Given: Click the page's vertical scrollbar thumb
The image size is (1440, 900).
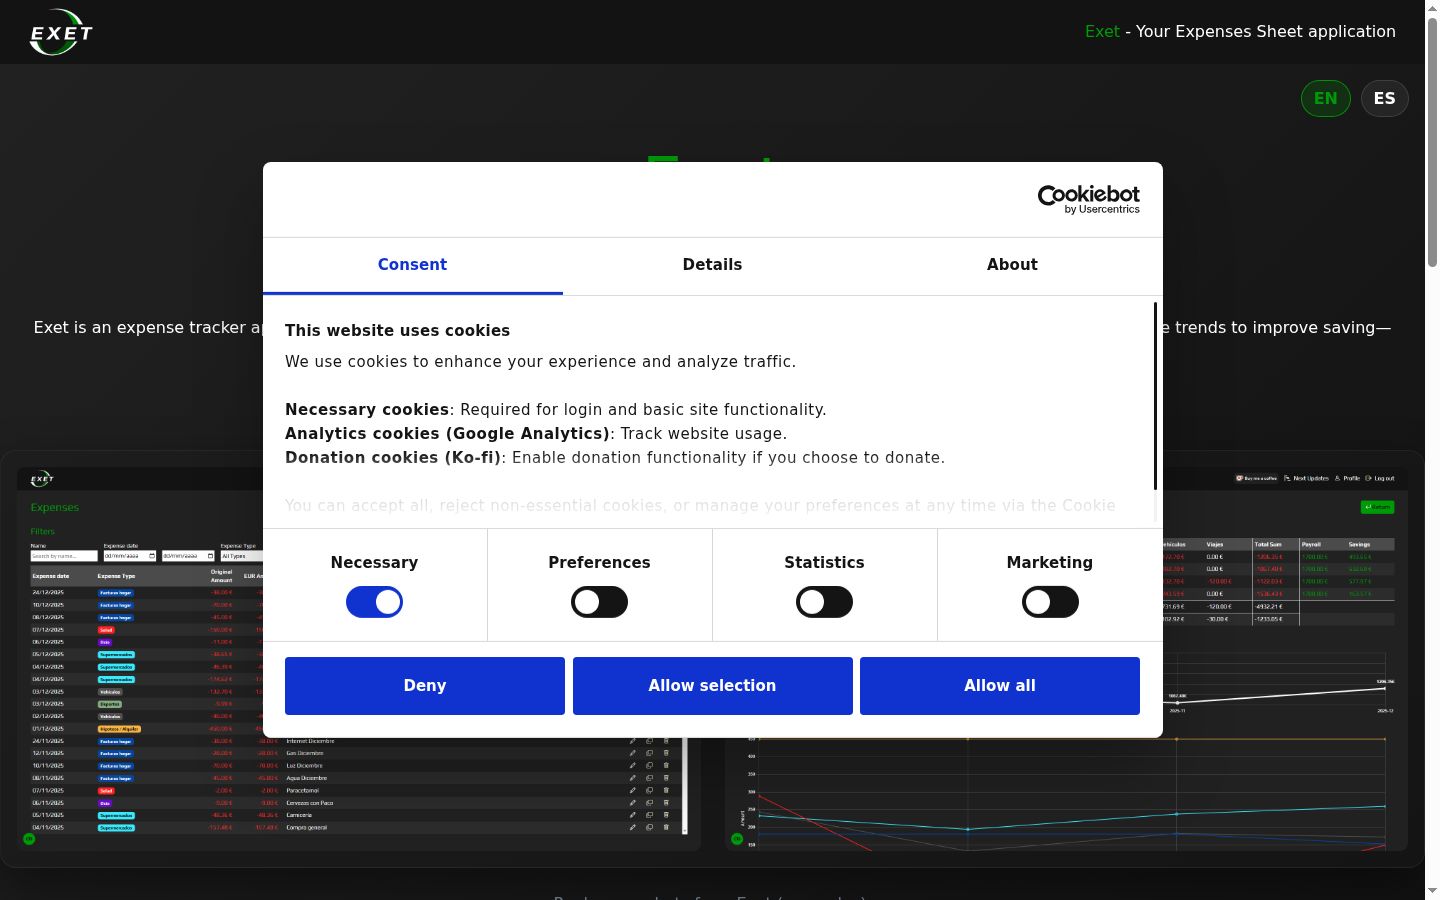Looking at the screenshot, I should tap(1432, 140).
